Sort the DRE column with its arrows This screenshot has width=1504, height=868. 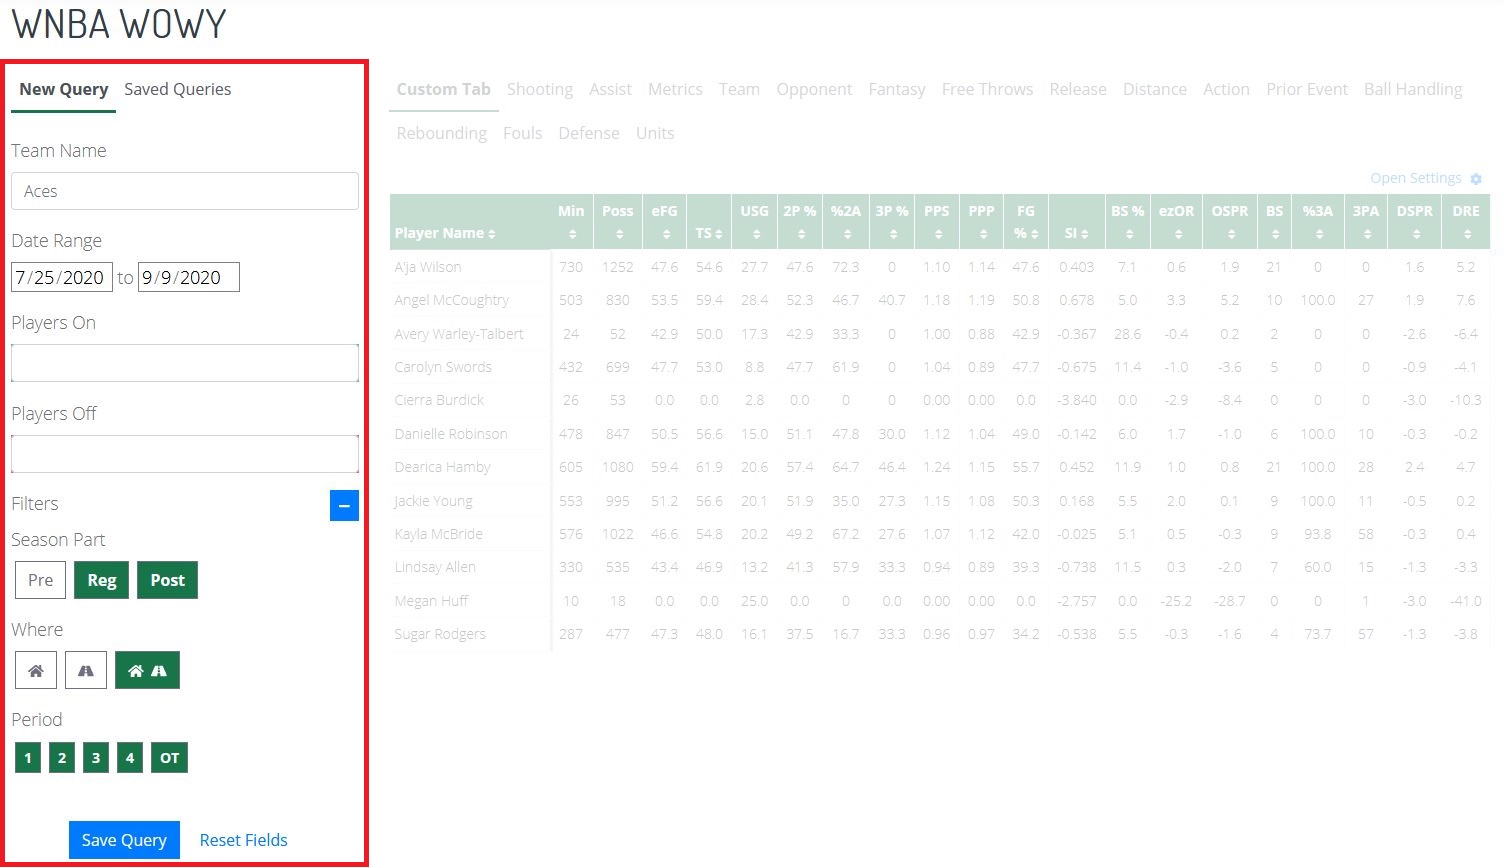[x=1465, y=232]
